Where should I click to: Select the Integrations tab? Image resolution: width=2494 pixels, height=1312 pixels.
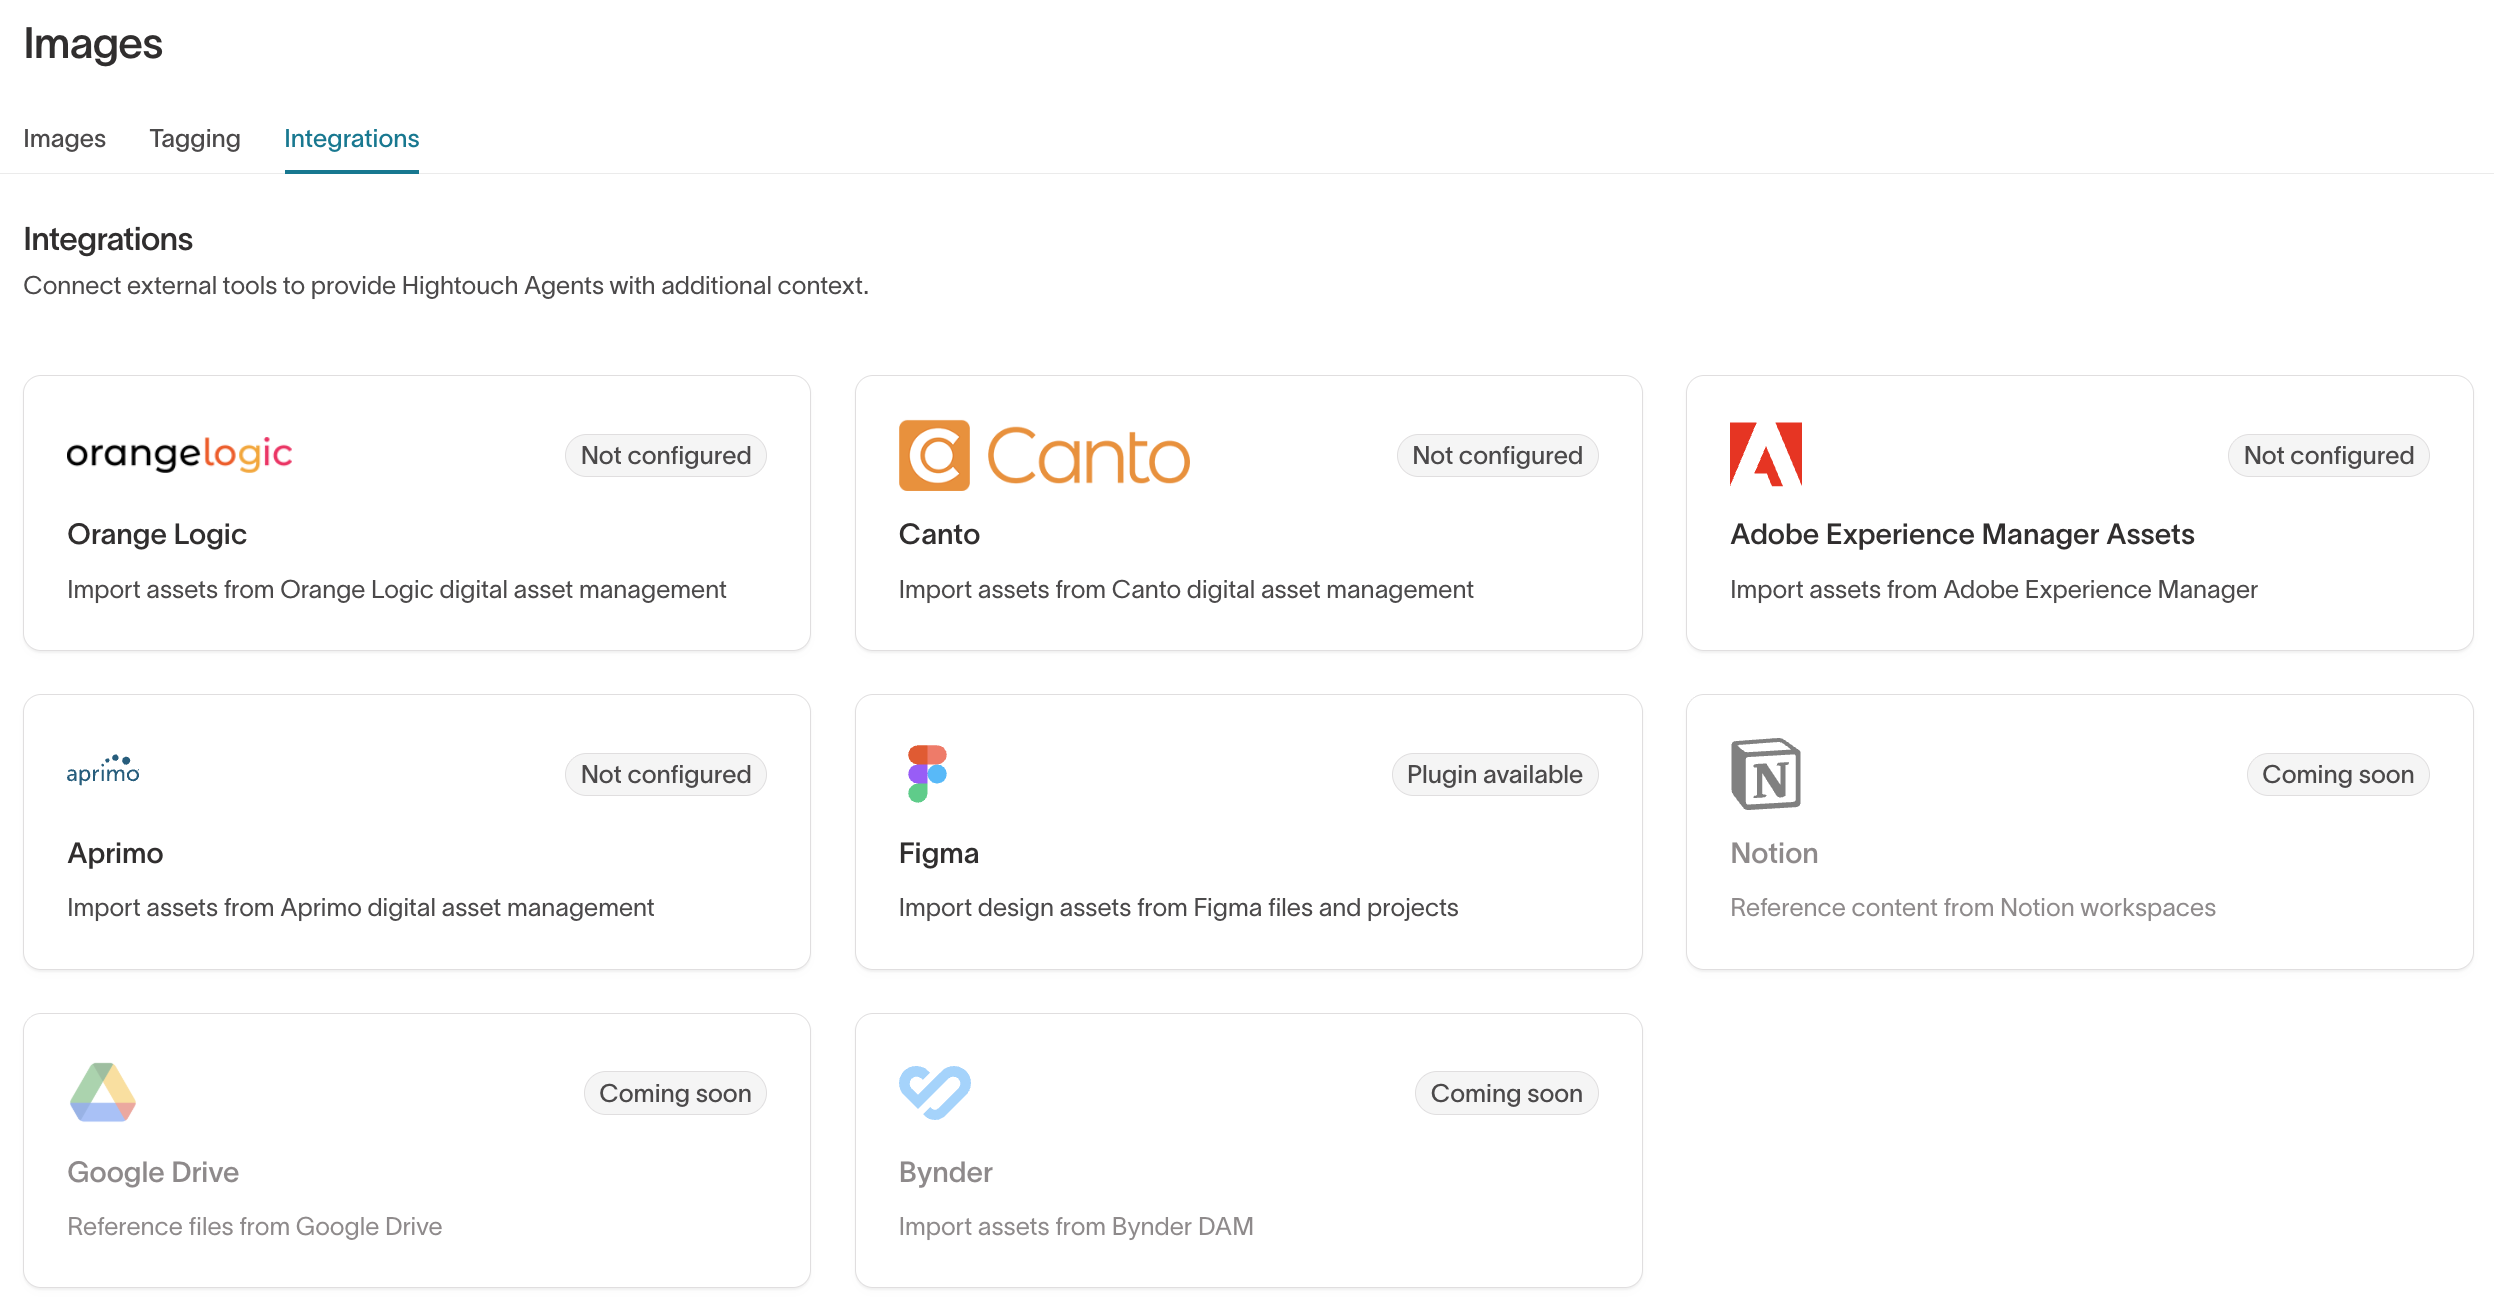point(351,139)
